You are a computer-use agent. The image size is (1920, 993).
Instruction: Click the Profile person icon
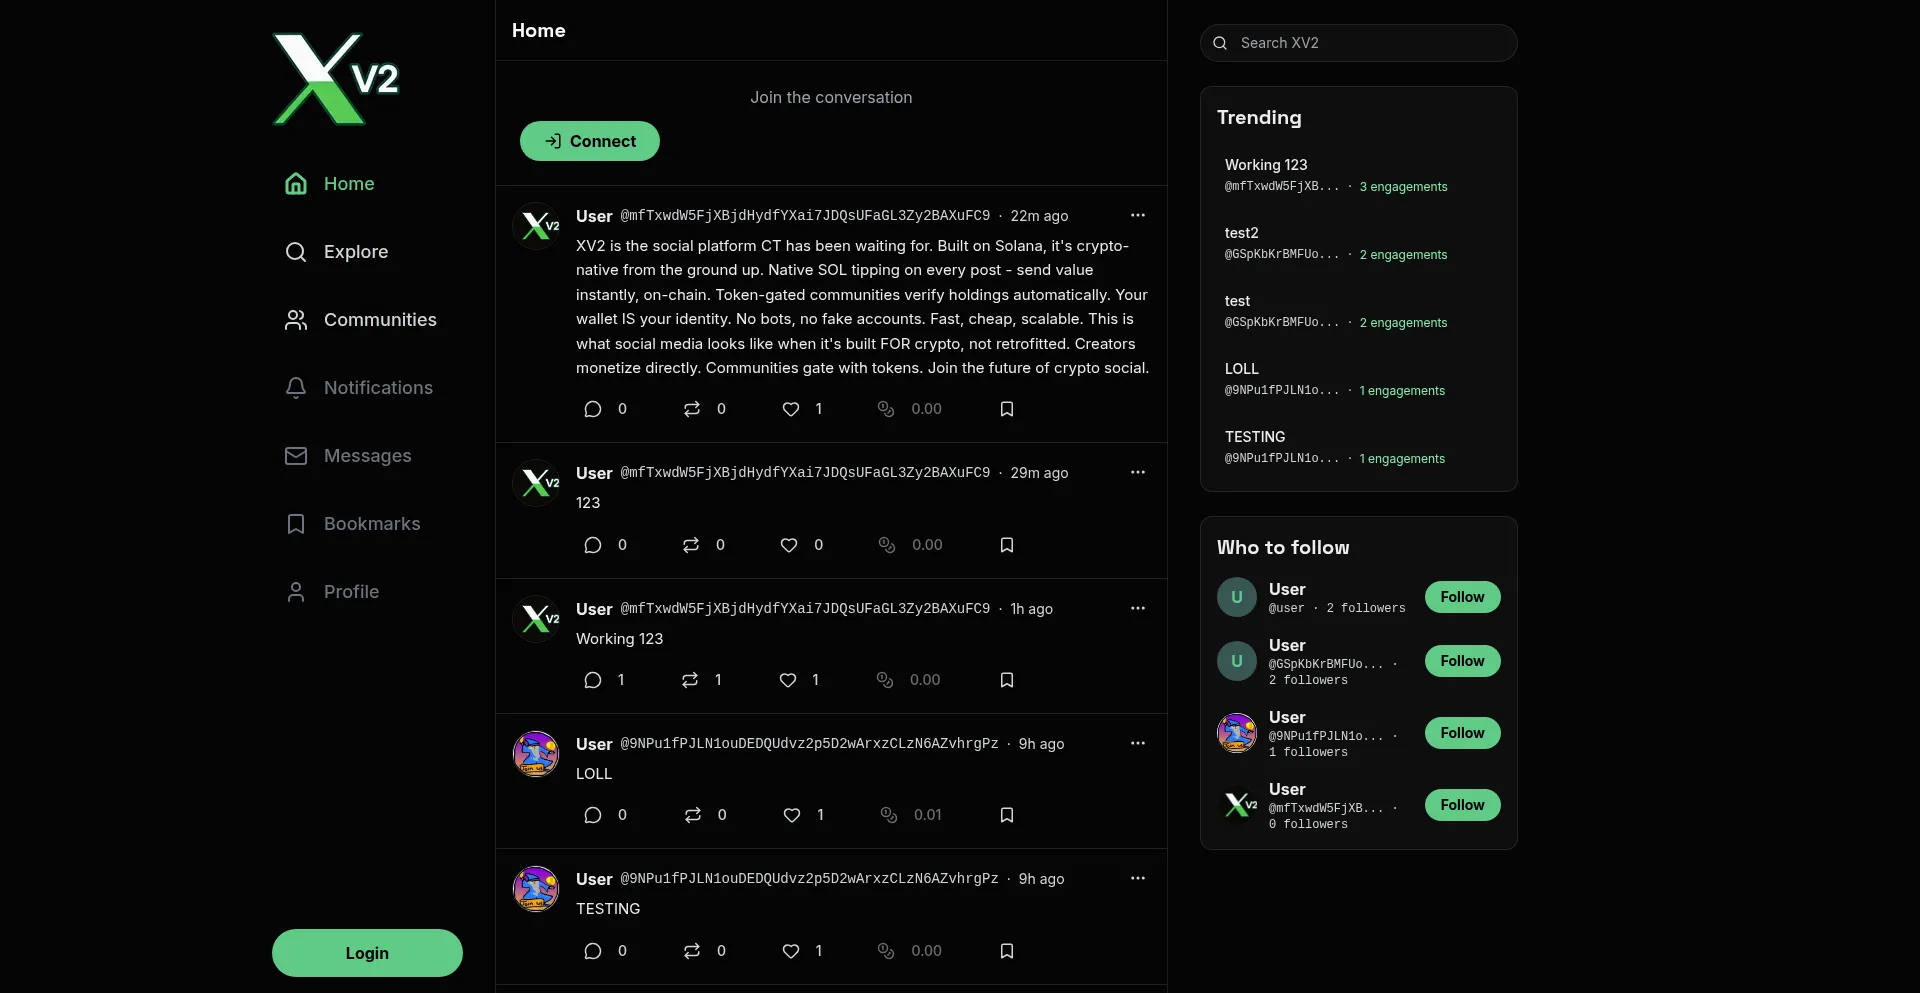pos(296,592)
